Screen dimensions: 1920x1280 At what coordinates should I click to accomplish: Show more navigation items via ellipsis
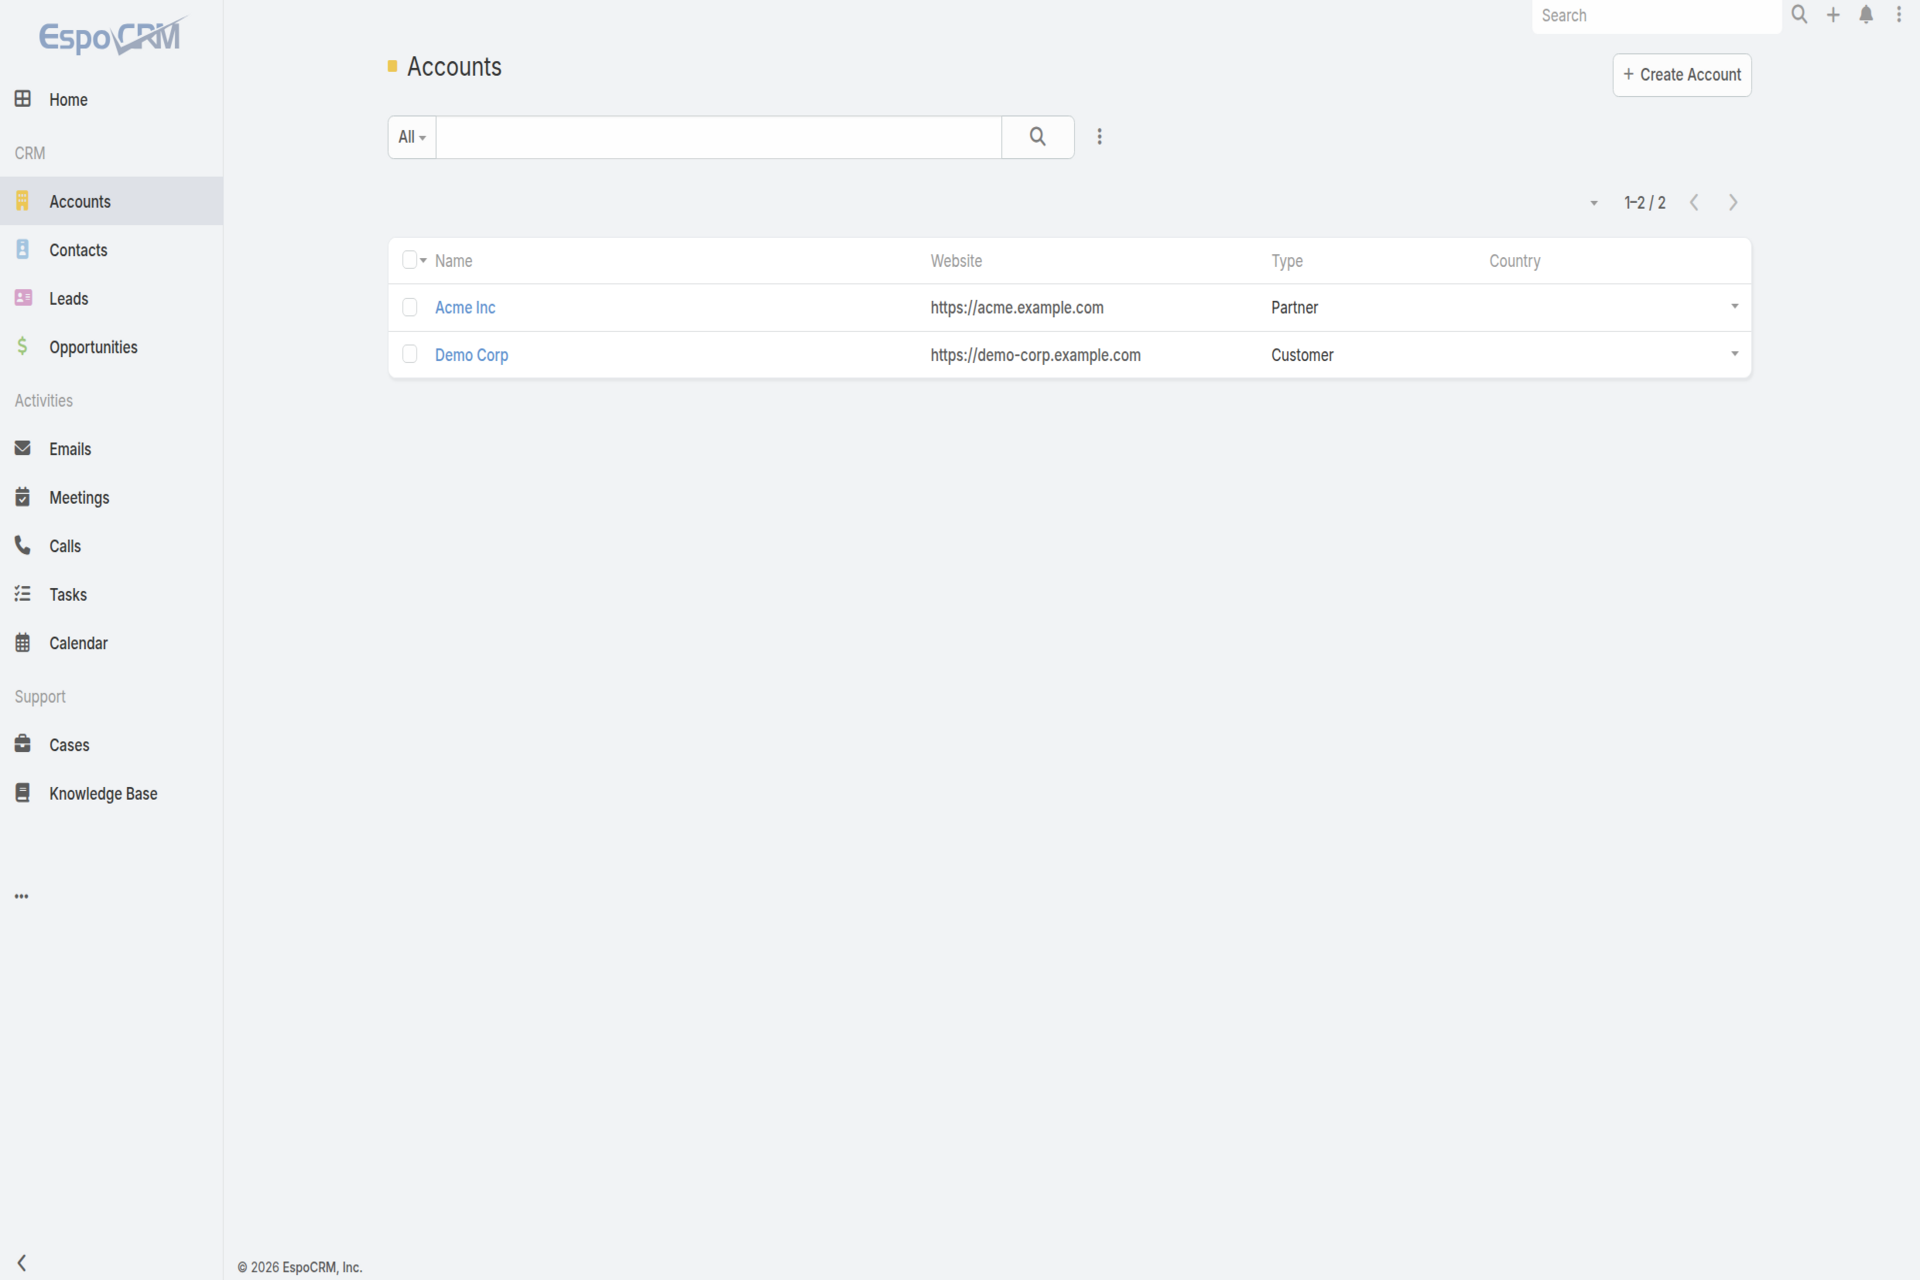pyautogui.click(x=22, y=896)
